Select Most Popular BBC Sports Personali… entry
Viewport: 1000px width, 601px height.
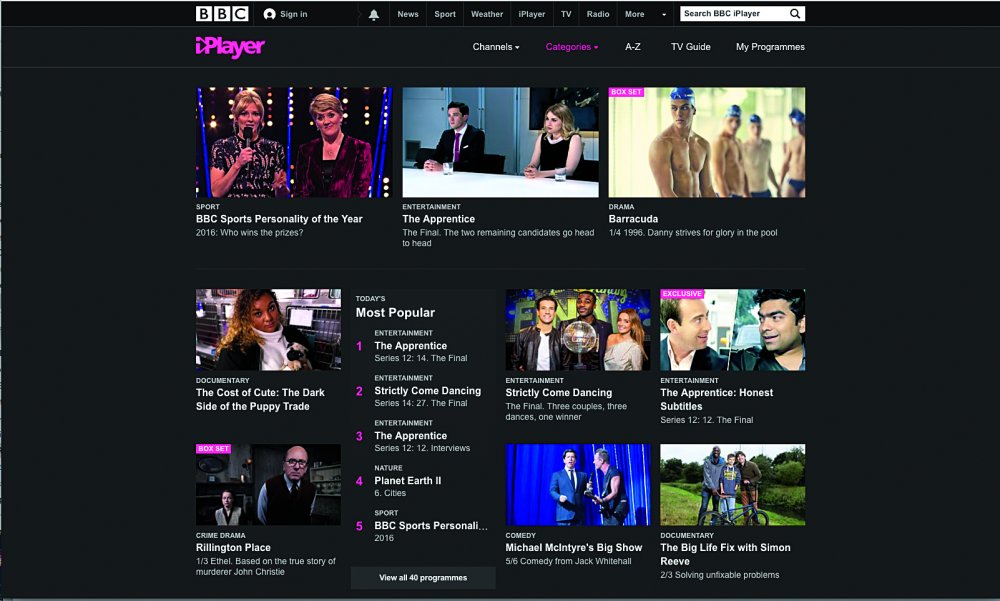pos(430,526)
